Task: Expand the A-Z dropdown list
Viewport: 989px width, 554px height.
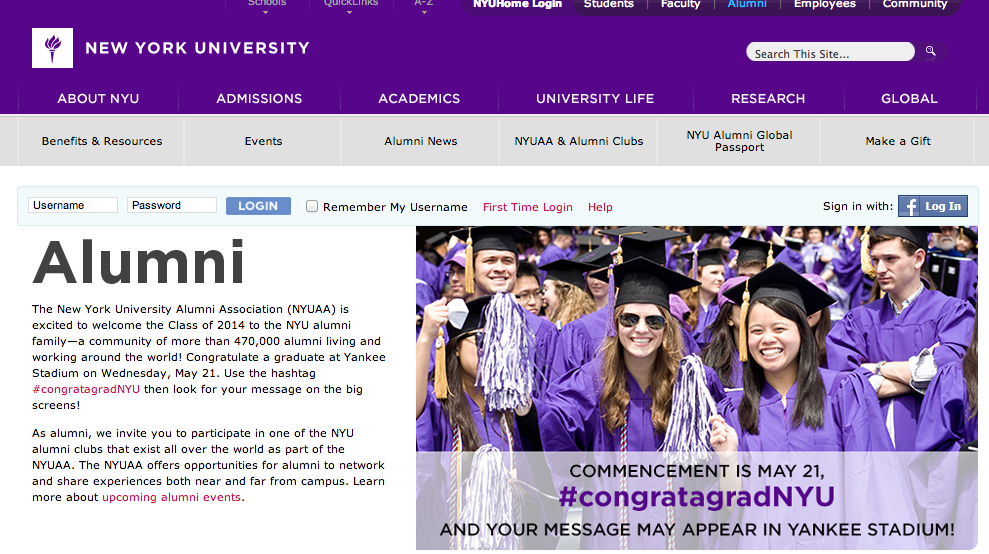Action: [424, 4]
